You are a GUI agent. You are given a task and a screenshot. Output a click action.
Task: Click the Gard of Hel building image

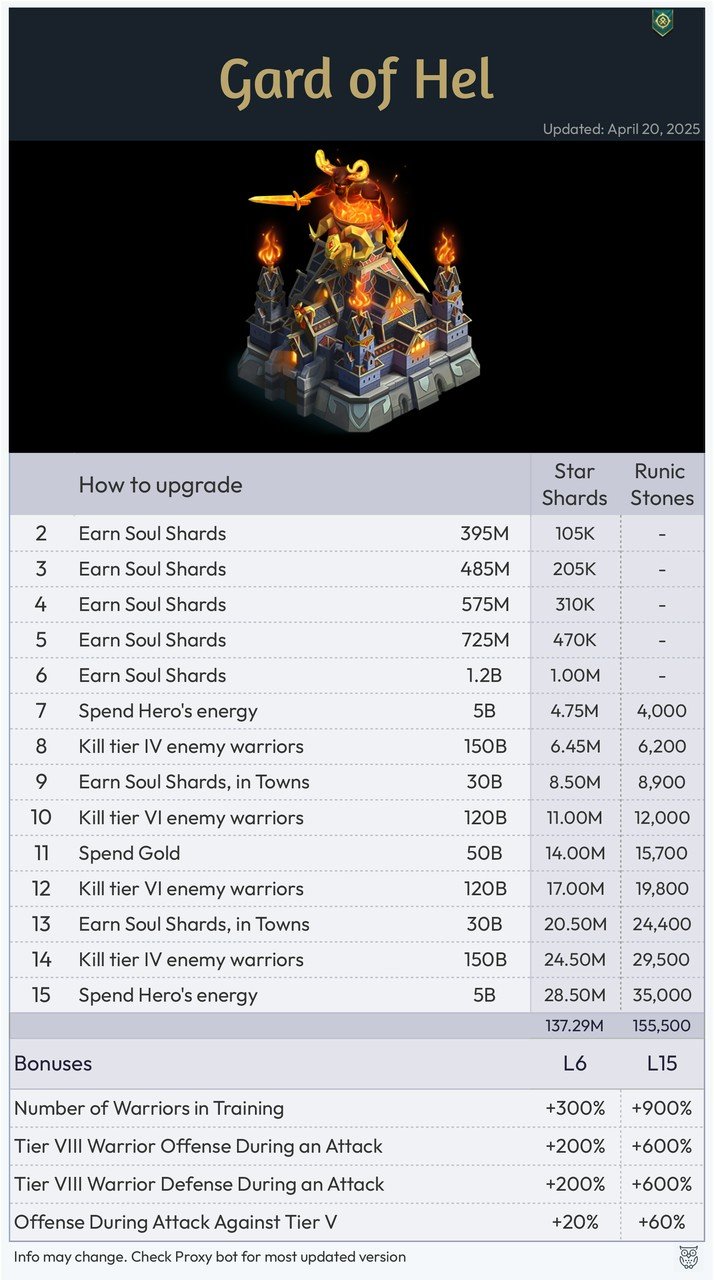coord(356,293)
